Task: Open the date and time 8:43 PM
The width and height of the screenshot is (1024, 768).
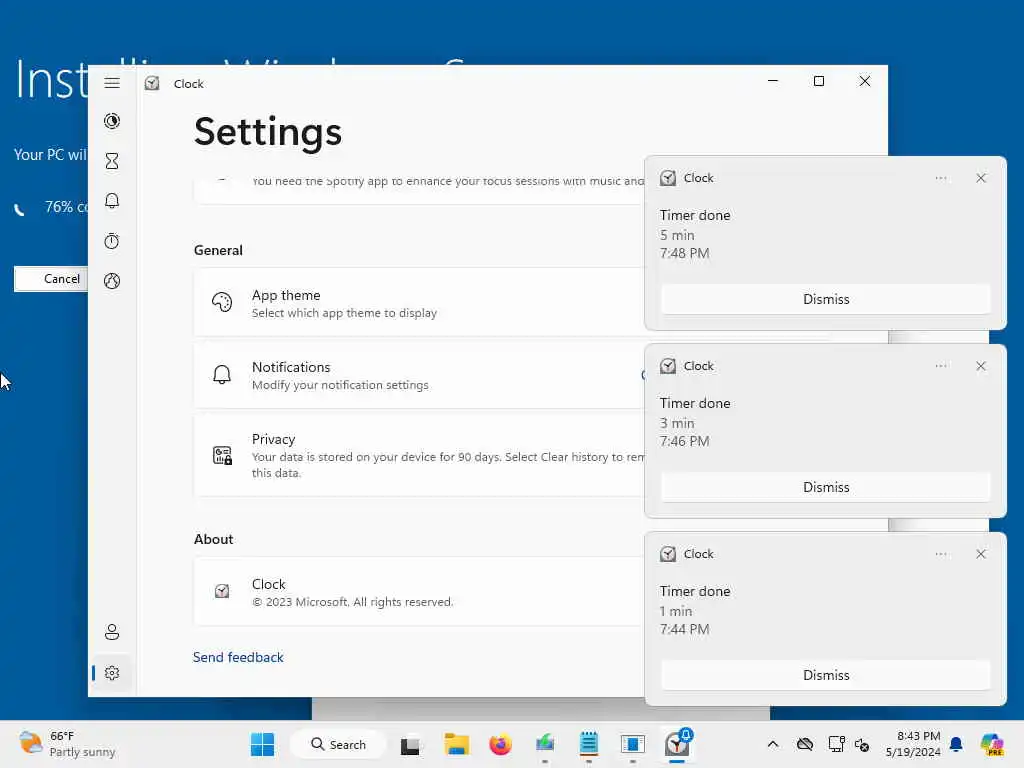Action: tap(912, 744)
